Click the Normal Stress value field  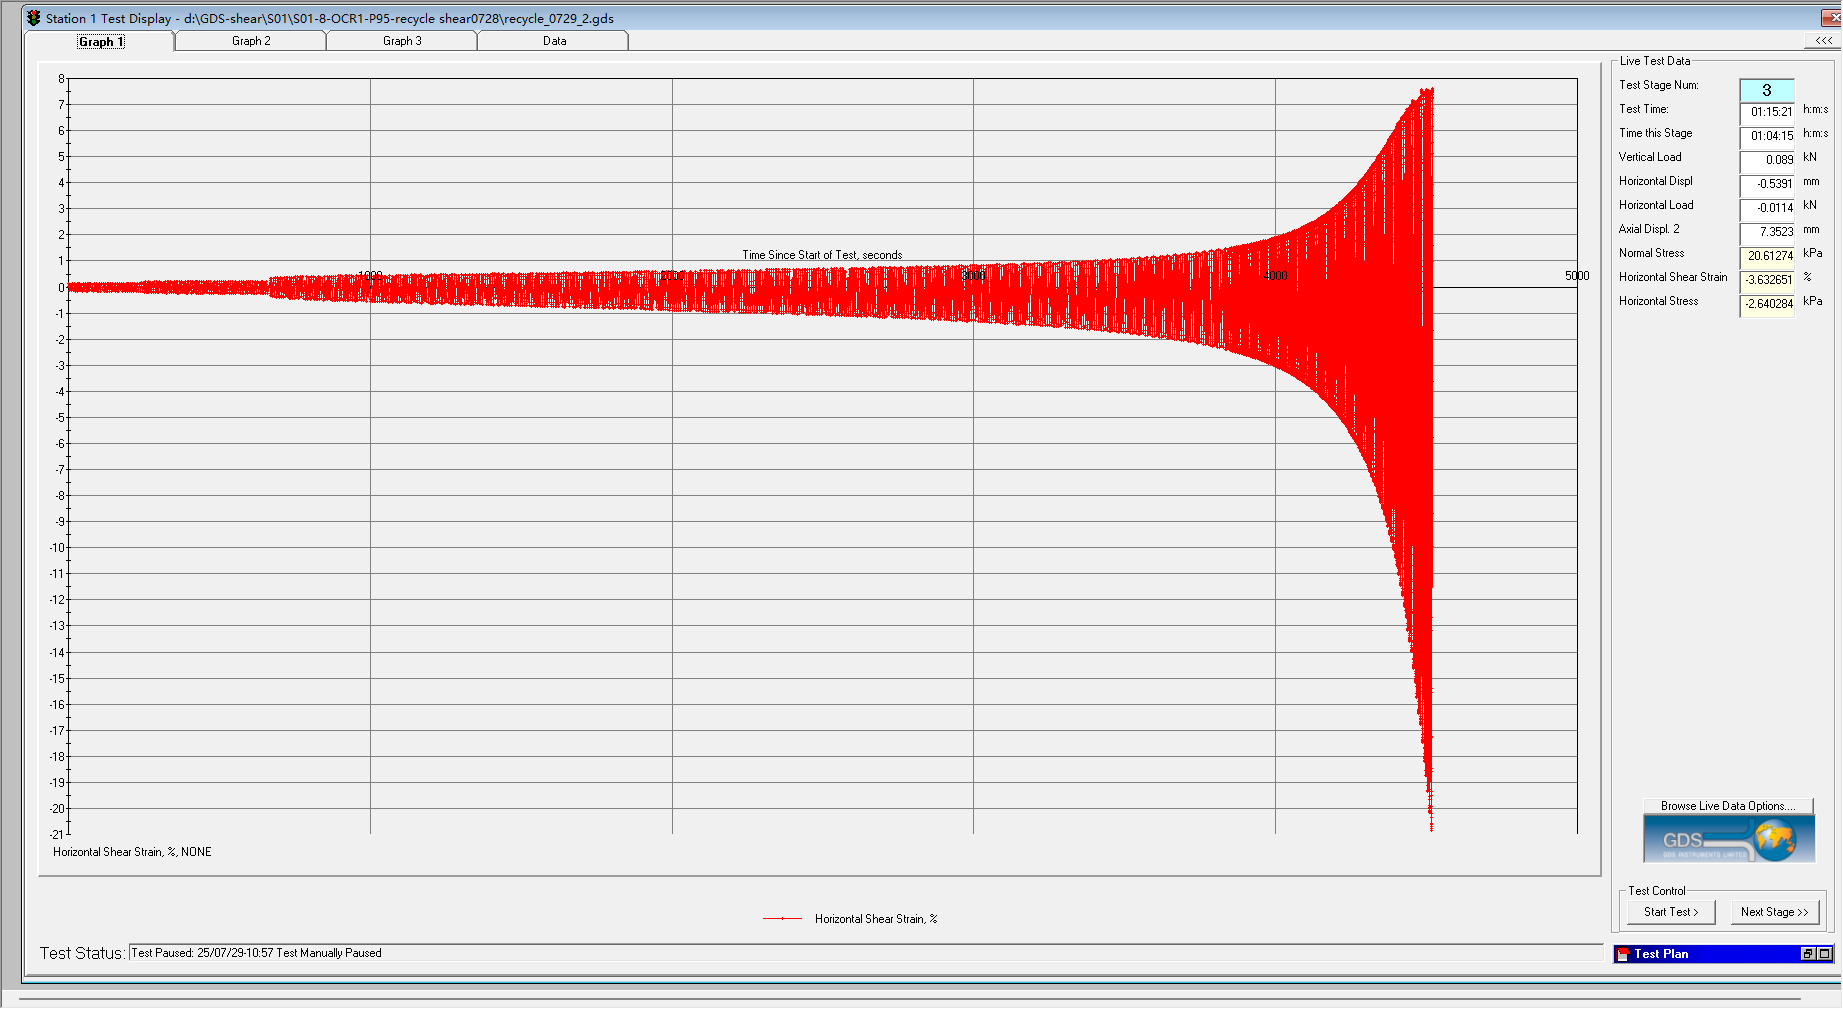[x=1767, y=256]
